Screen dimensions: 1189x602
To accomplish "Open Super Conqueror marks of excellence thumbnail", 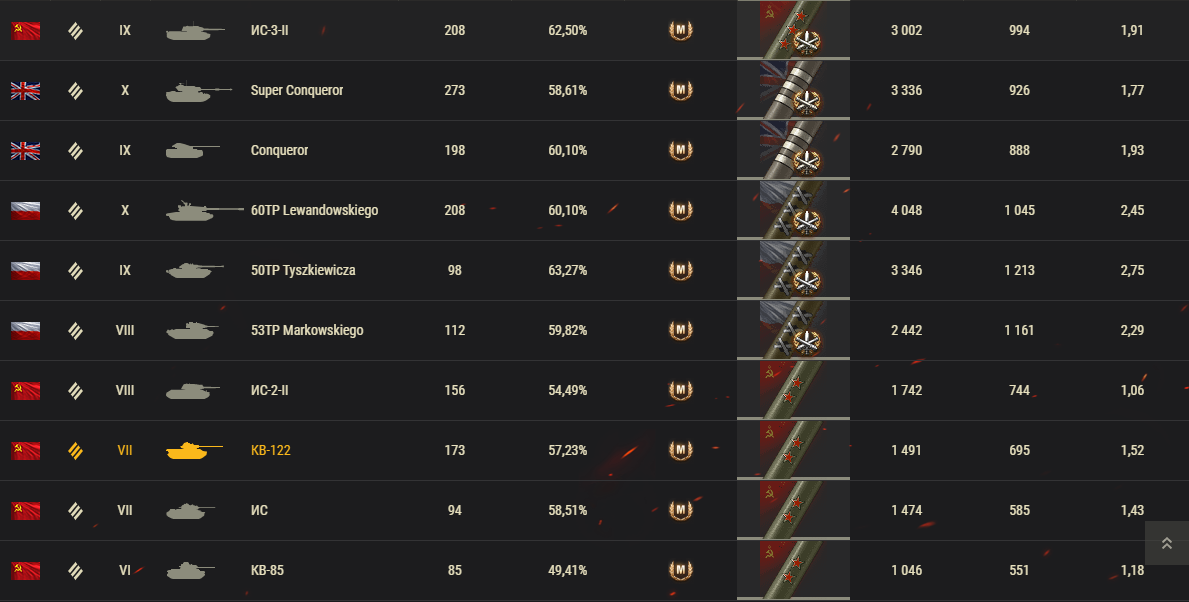I will tap(793, 90).
